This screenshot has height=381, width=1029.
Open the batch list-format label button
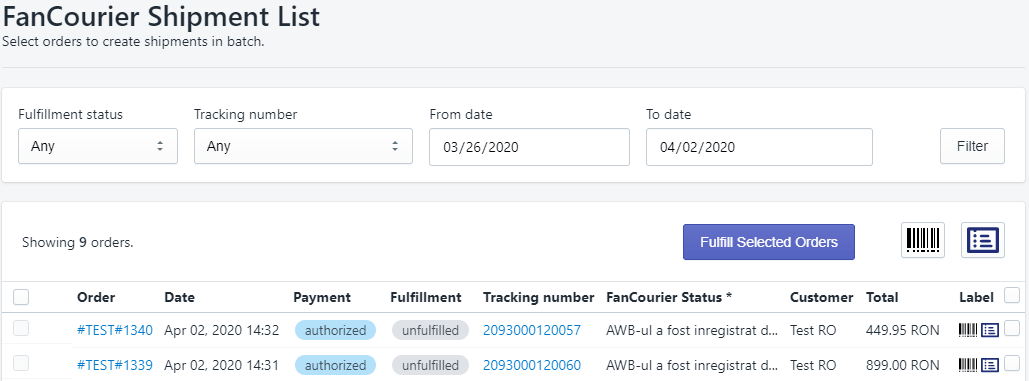coord(983,240)
